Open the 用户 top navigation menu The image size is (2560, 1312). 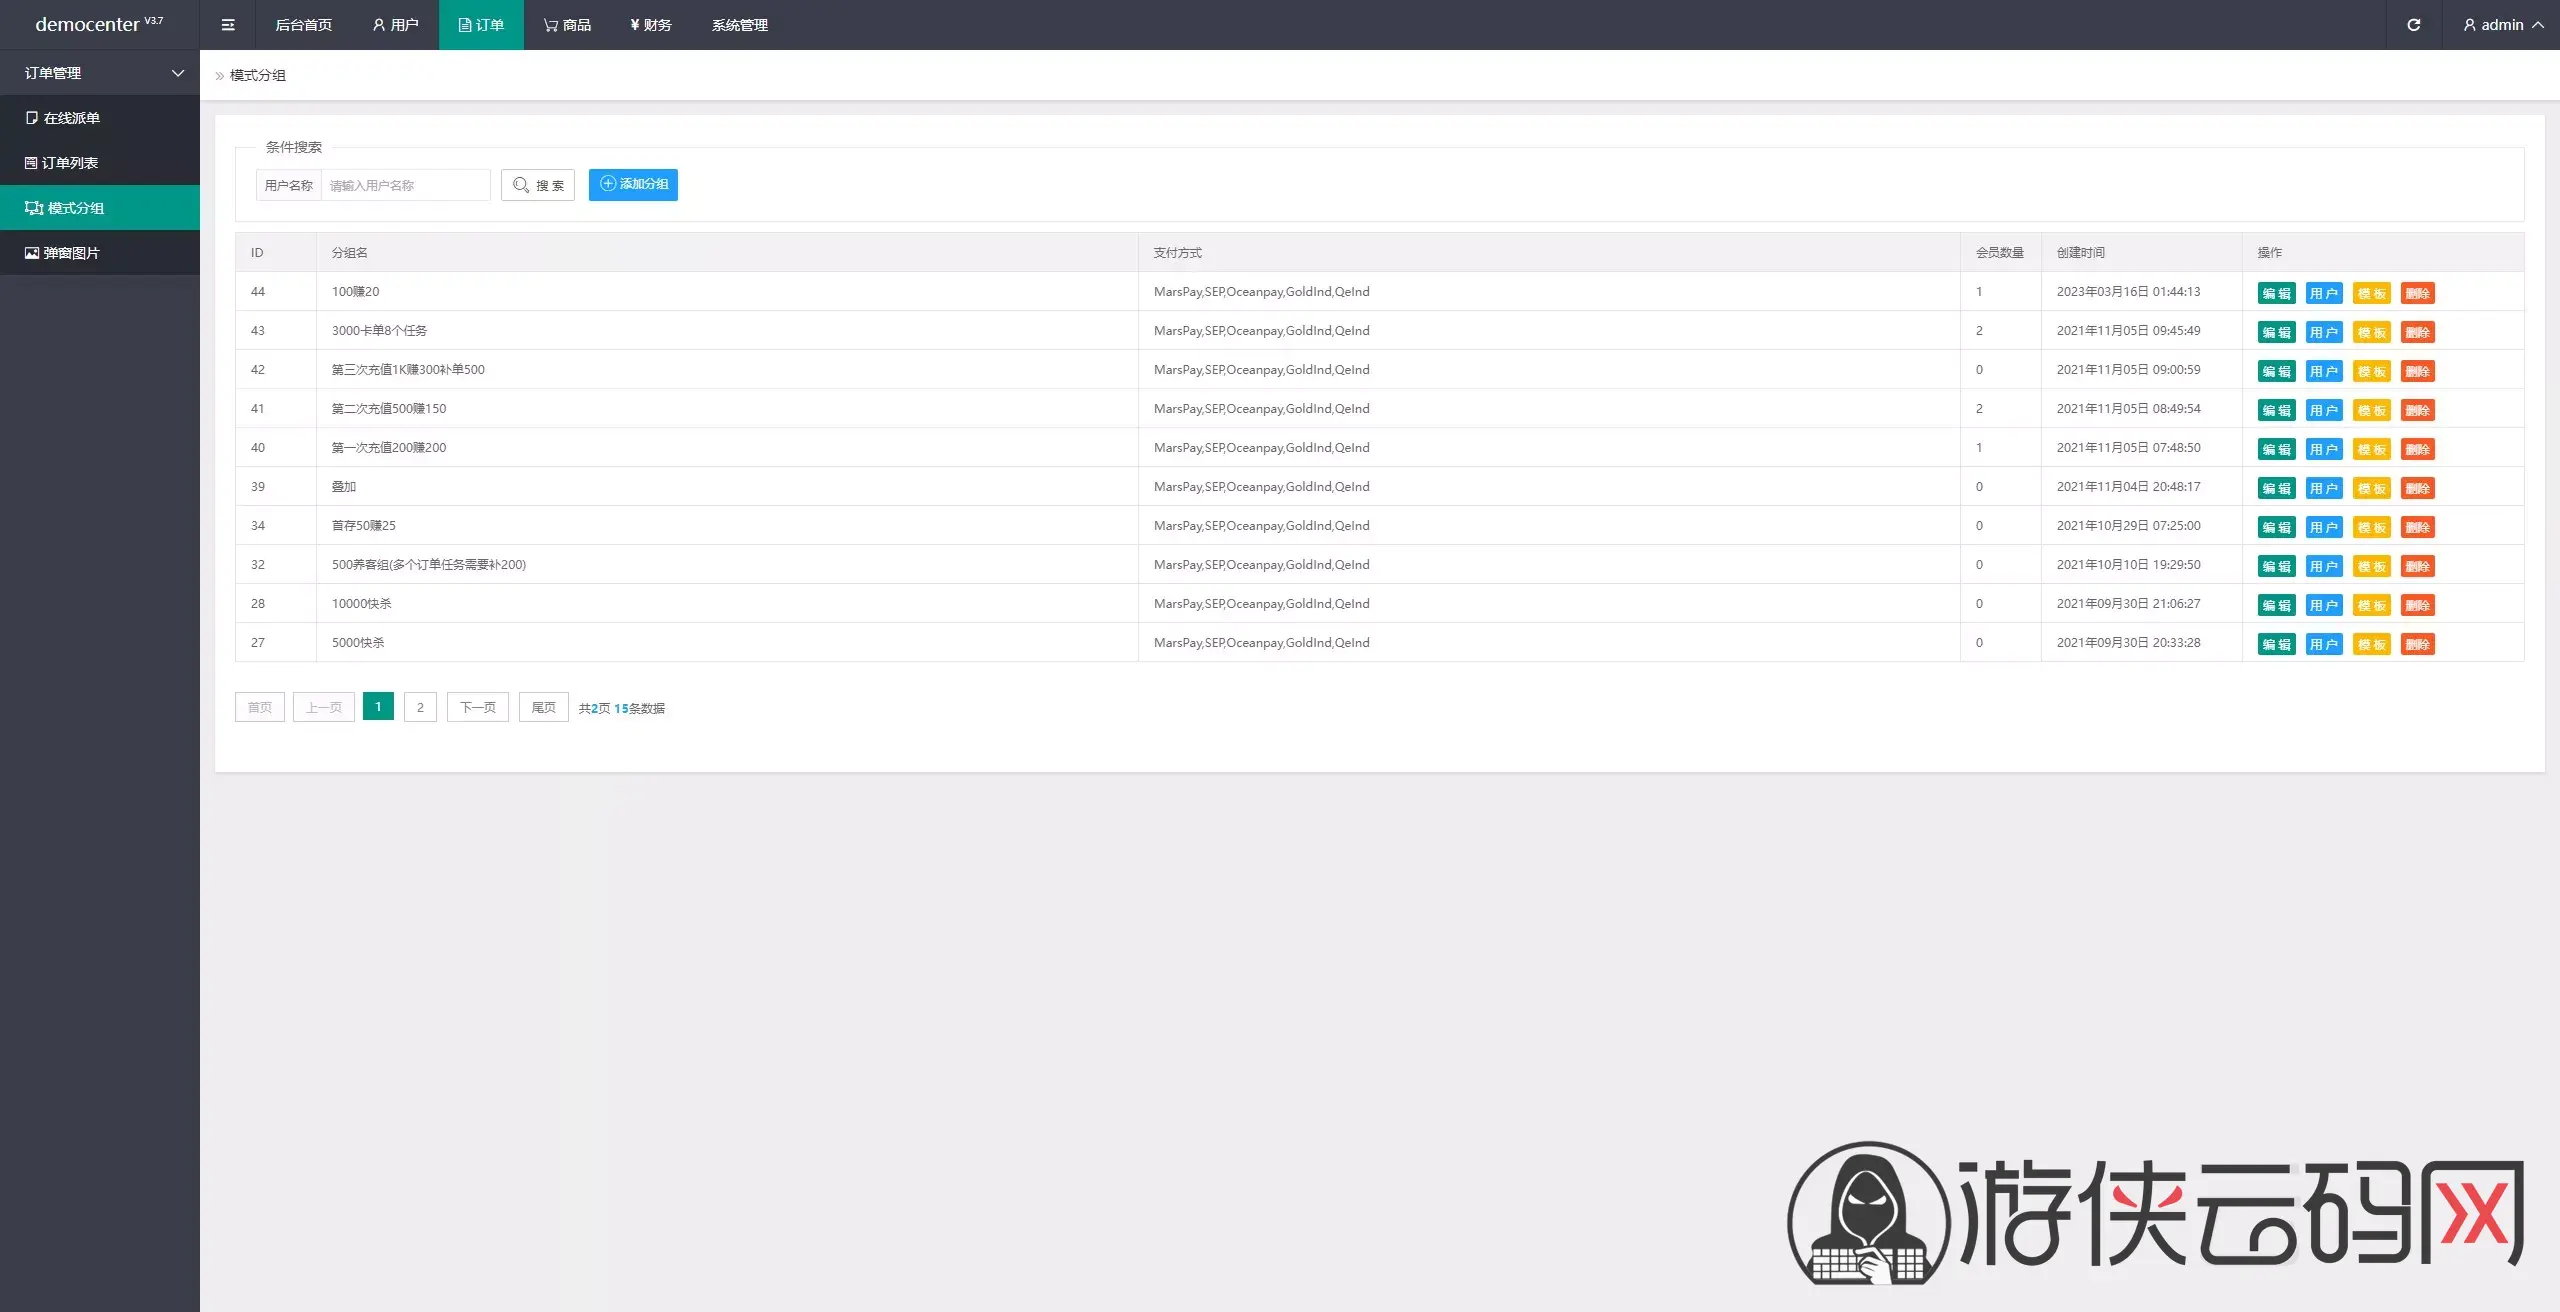click(395, 25)
